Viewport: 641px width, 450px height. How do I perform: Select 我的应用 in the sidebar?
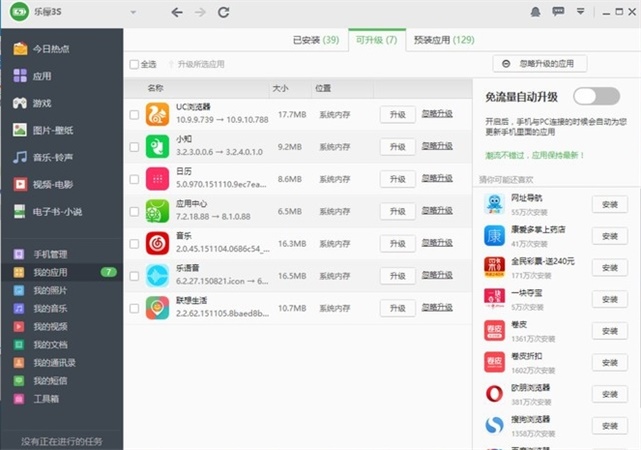coord(61,272)
